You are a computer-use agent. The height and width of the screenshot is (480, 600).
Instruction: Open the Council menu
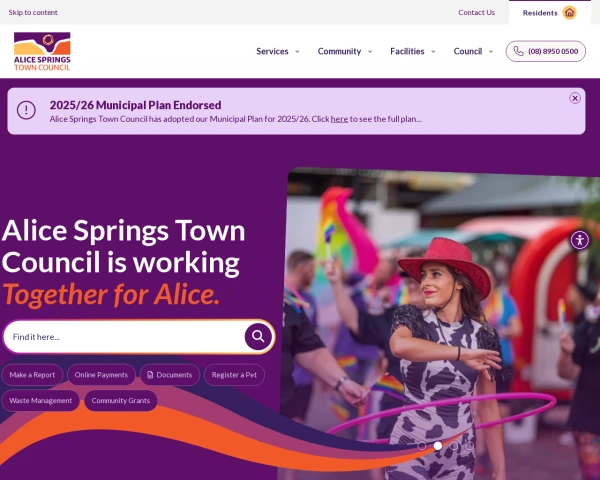tap(473, 51)
